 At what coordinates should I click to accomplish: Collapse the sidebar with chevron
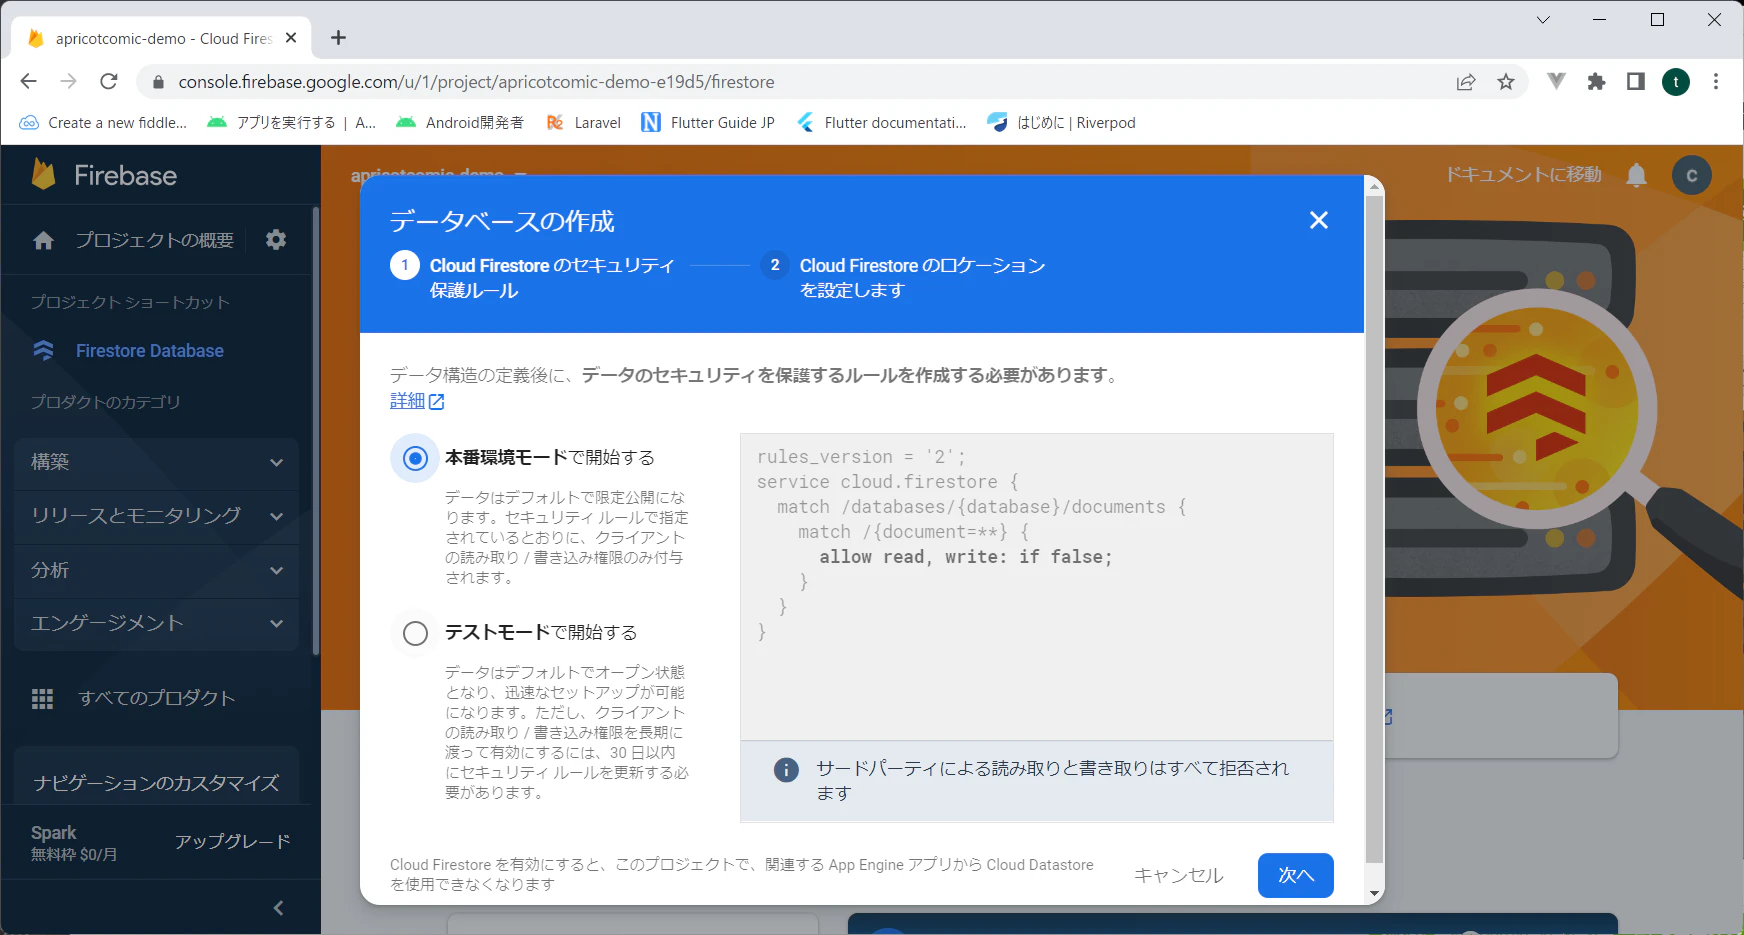pyautogui.click(x=278, y=908)
